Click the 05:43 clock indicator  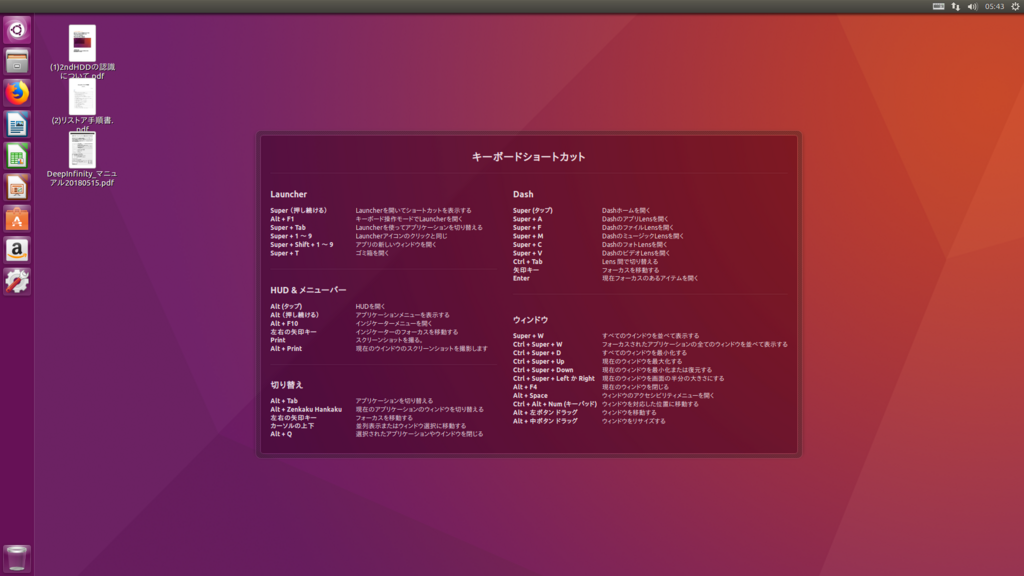995,7
